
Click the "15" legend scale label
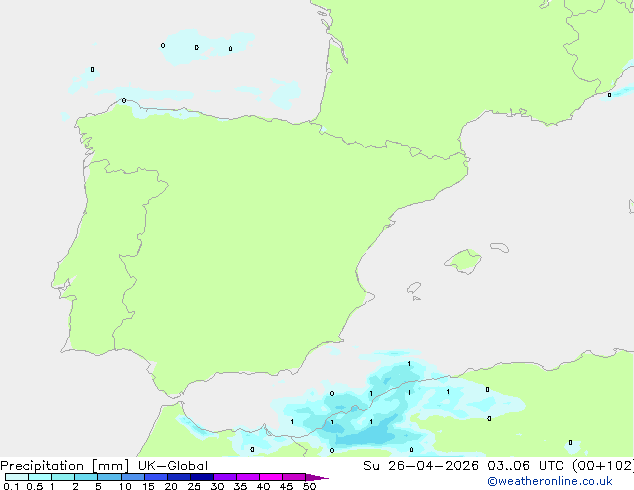(148, 486)
